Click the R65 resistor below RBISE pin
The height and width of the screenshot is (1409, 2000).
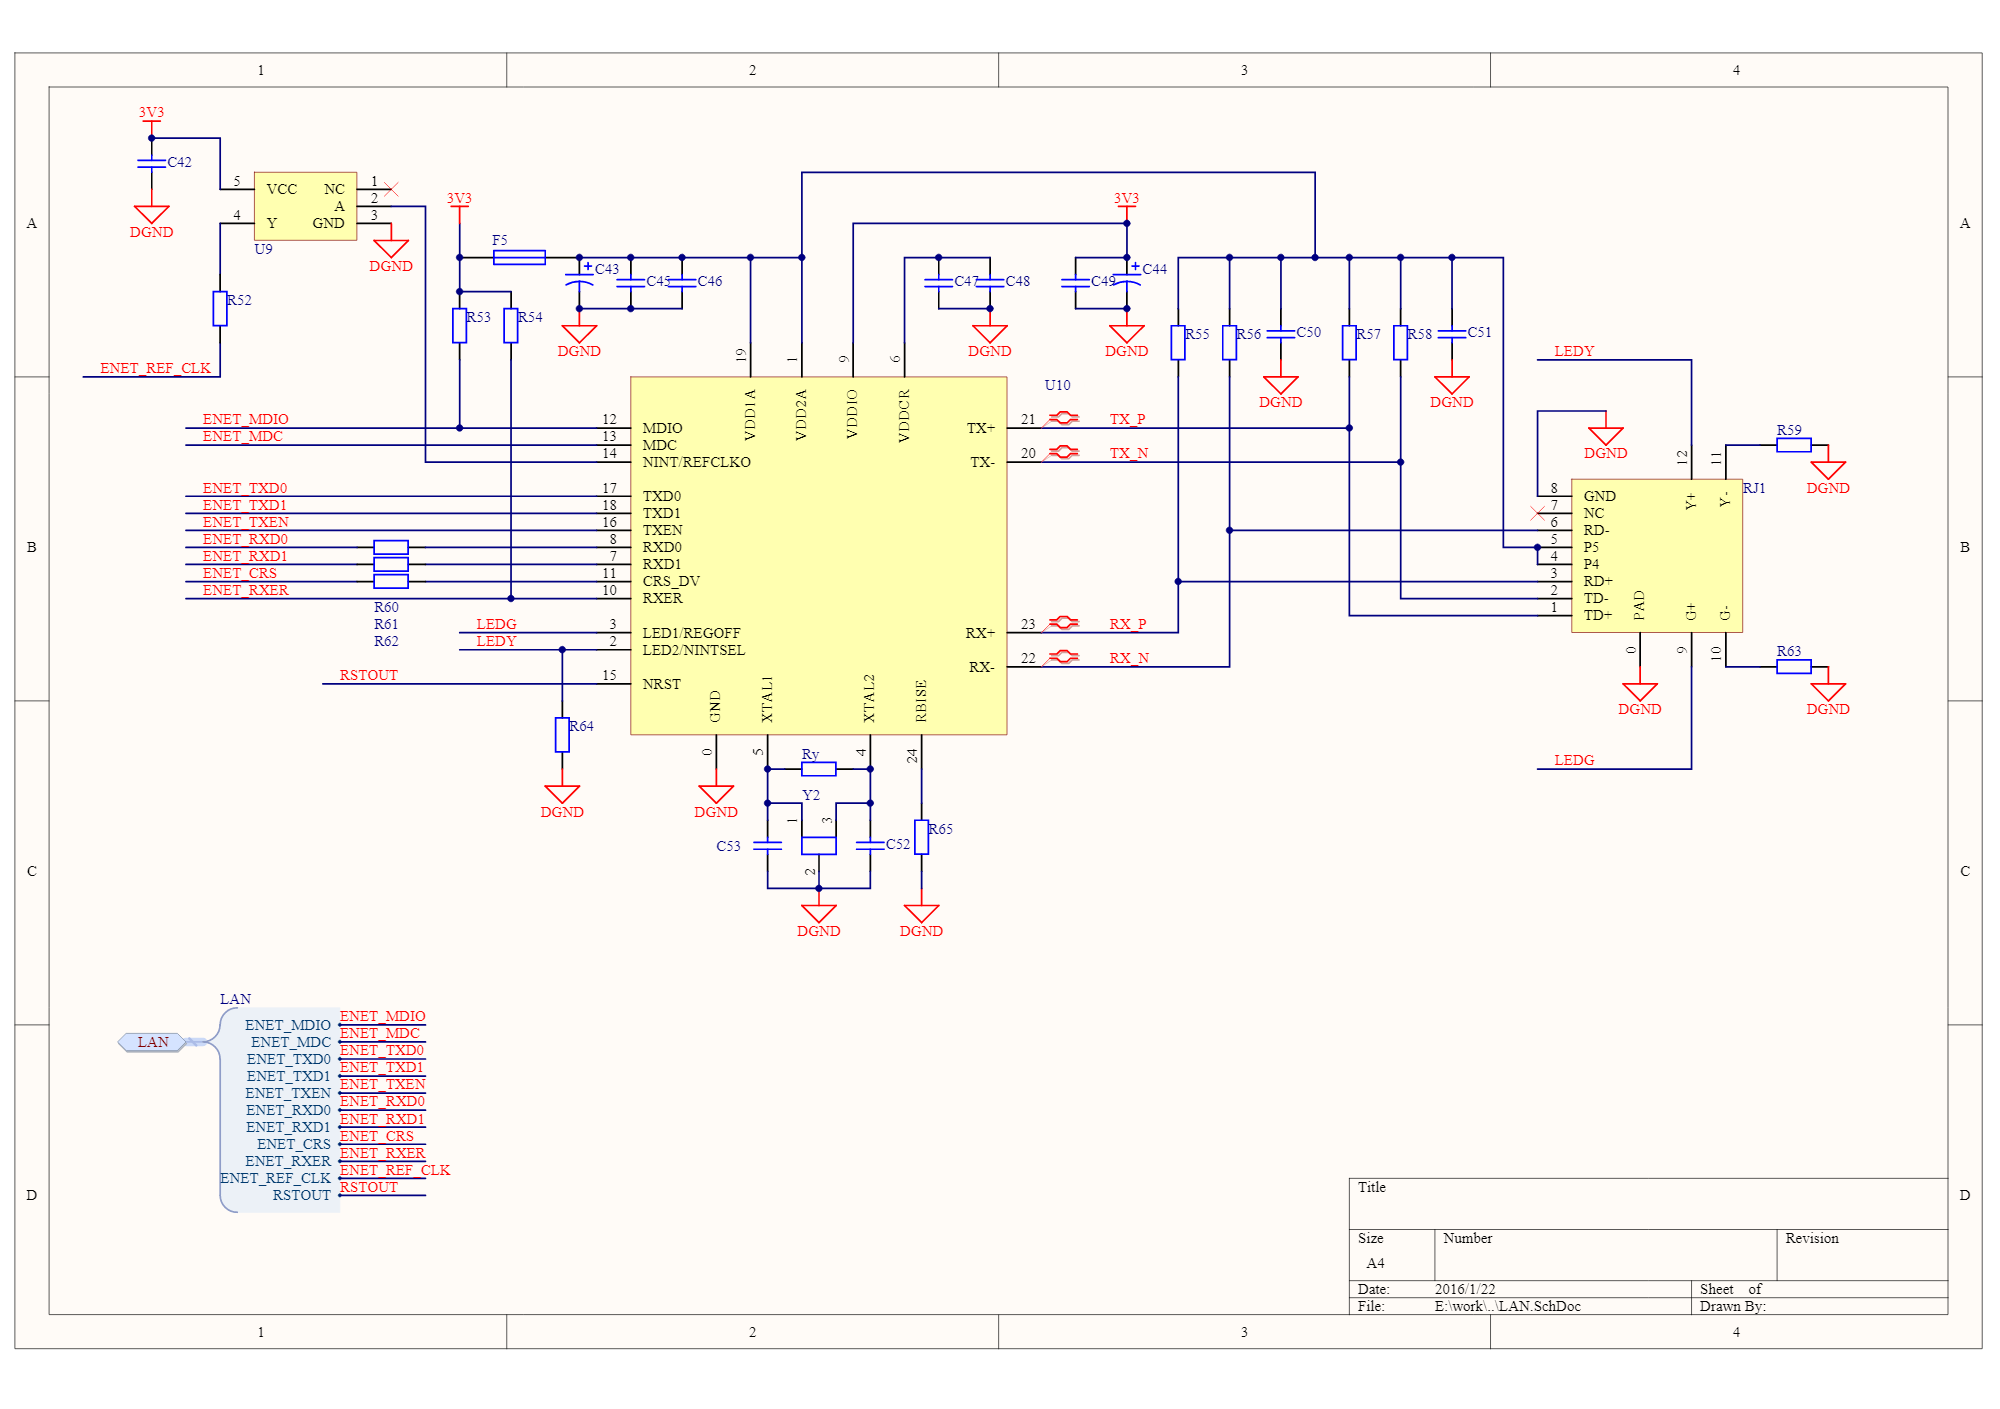[921, 837]
